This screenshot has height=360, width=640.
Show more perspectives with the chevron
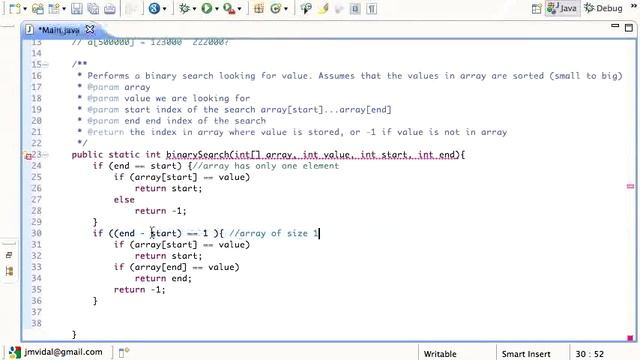pyautogui.click(x=634, y=6)
